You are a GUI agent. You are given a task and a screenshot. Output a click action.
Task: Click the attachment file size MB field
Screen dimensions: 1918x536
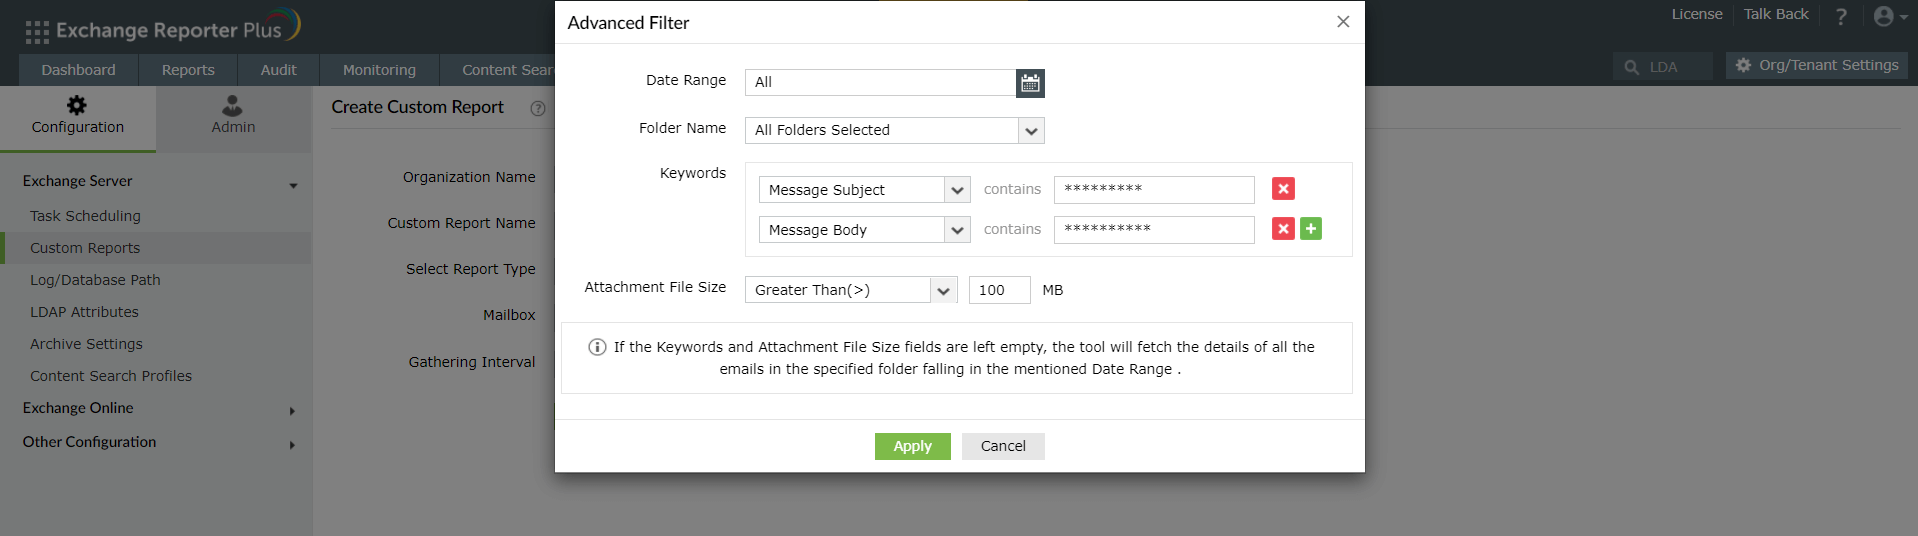pyautogui.click(x=998, y=290)
